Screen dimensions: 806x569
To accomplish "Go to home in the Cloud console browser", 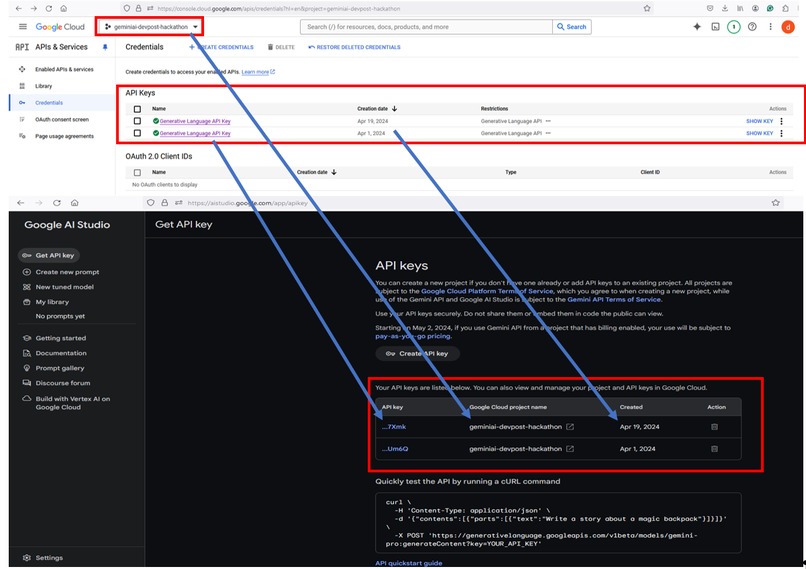I will click(x=63, y=8).
